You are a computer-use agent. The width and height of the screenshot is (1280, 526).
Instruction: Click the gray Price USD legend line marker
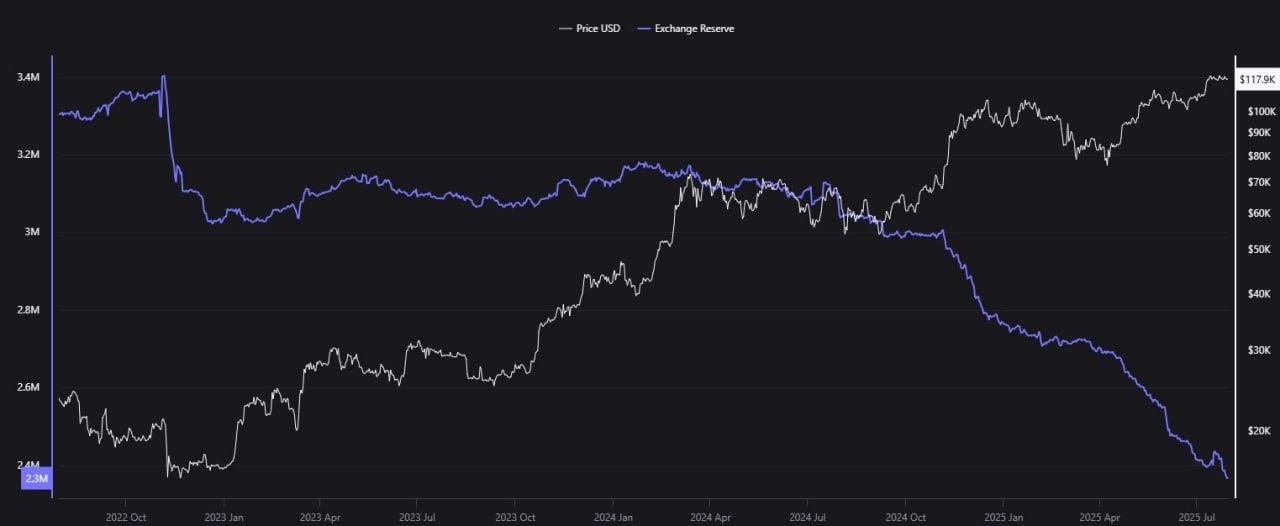coord(565,28)
